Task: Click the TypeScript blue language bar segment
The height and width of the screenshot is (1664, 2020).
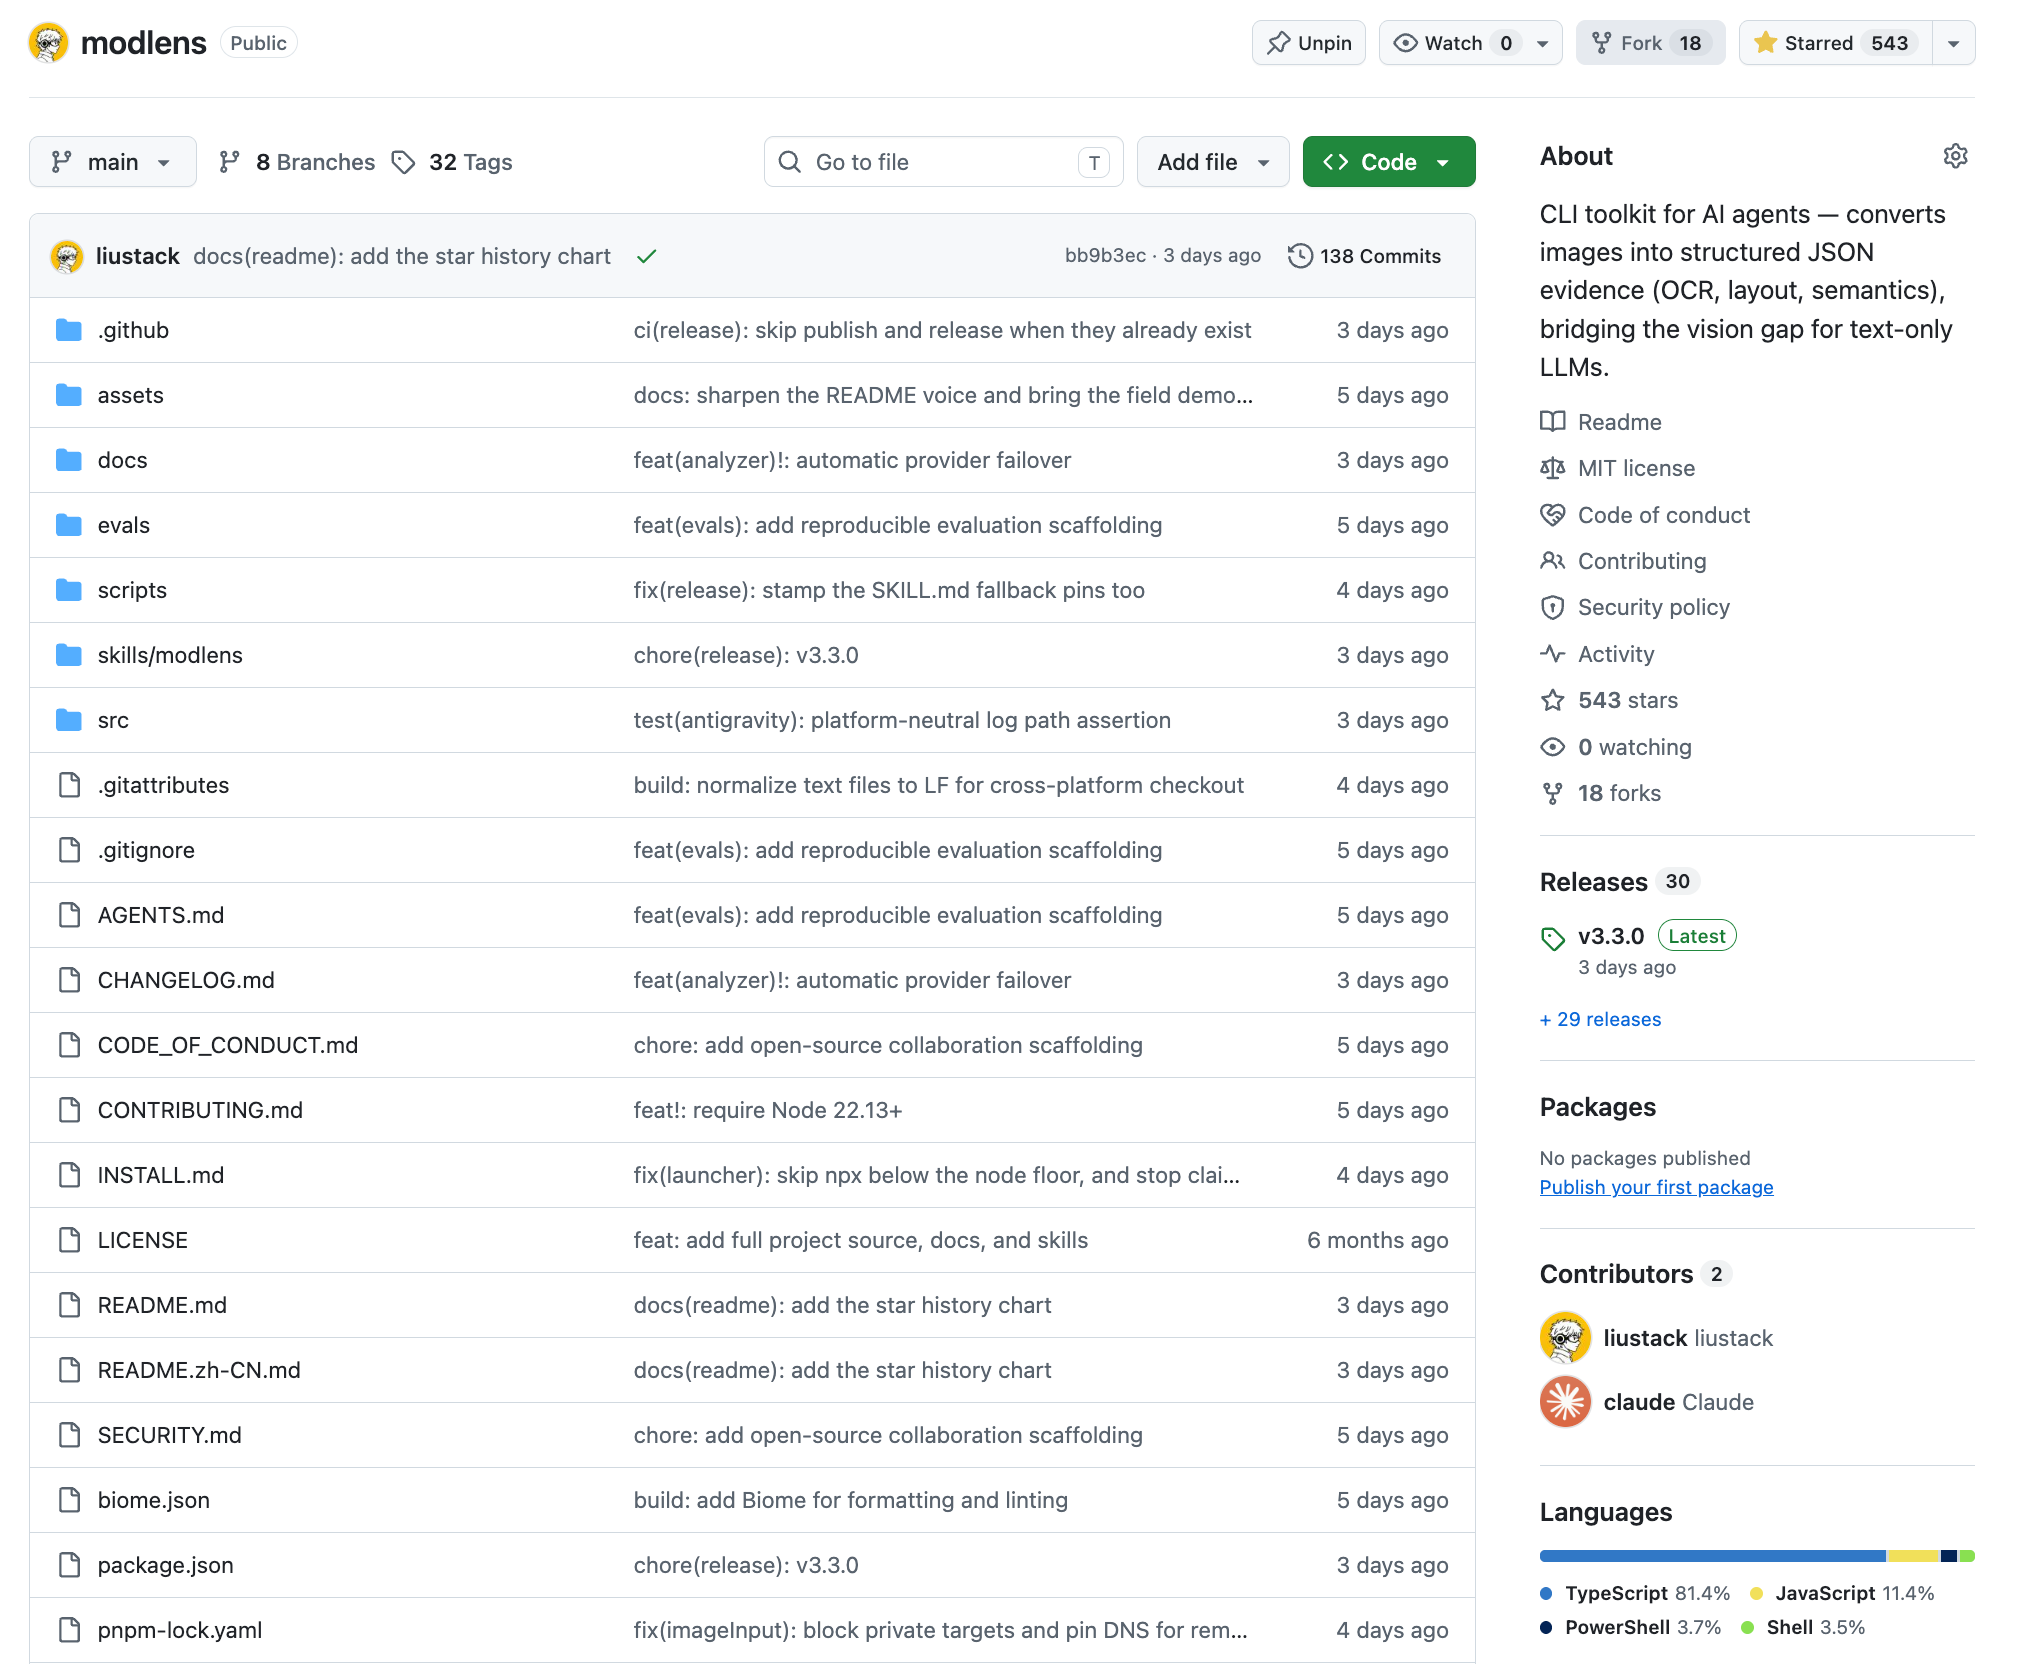Action: [1712, 1556]
